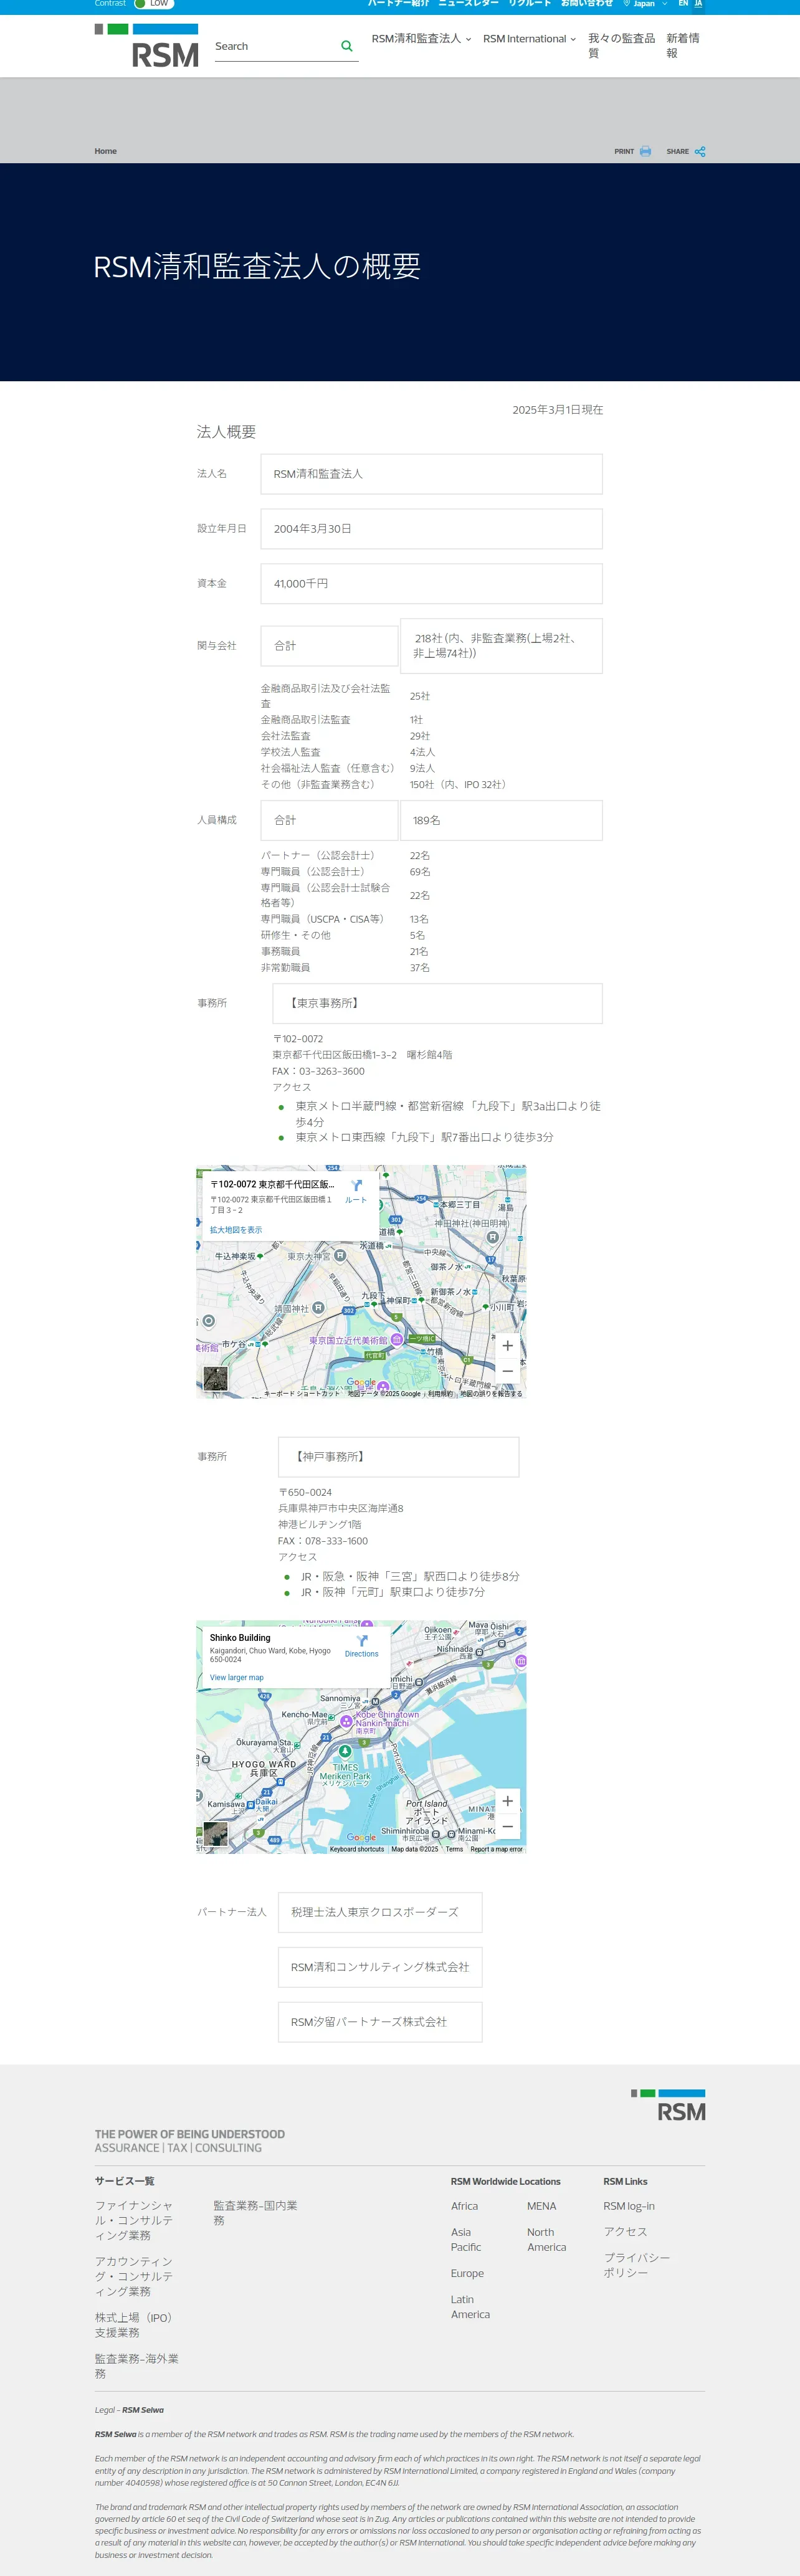Image resolution: width=800 pixels, height=2576 pixels.
Task: Click View larger map on Kobe map
Action: [237, 1677]
